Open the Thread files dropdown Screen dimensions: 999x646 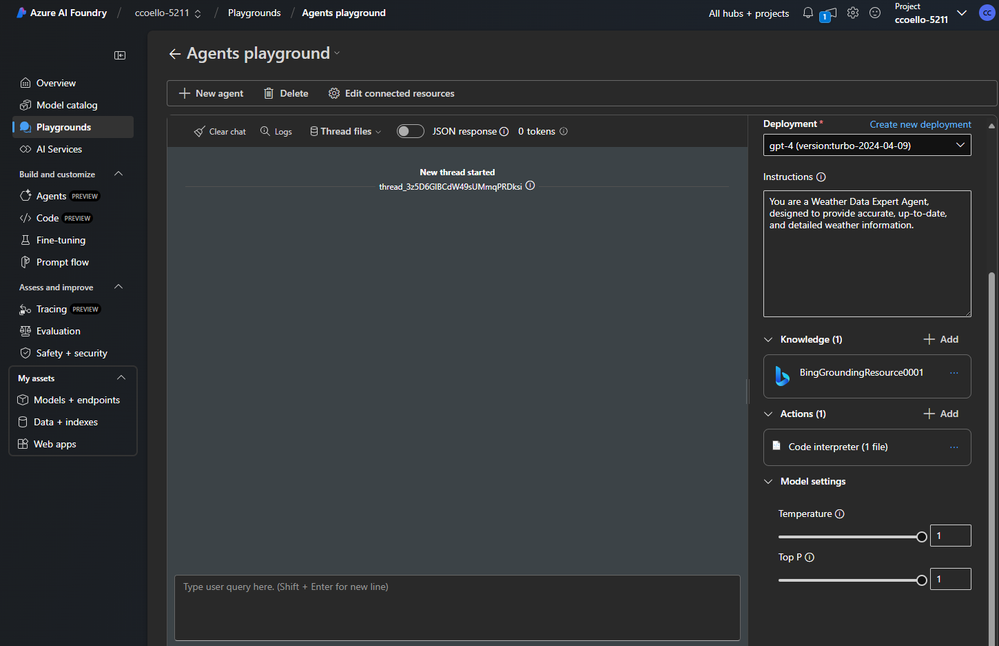pyautogui.click(x=345, y=131)
